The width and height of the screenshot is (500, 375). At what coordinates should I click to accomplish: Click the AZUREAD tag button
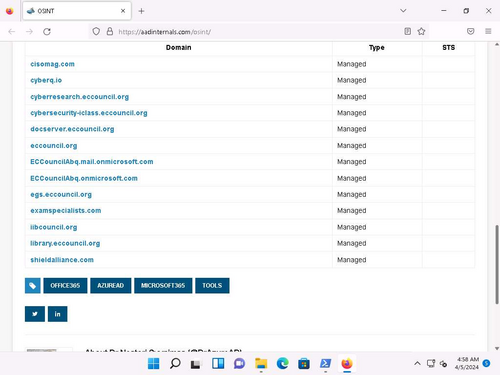(x=111, y=286)
